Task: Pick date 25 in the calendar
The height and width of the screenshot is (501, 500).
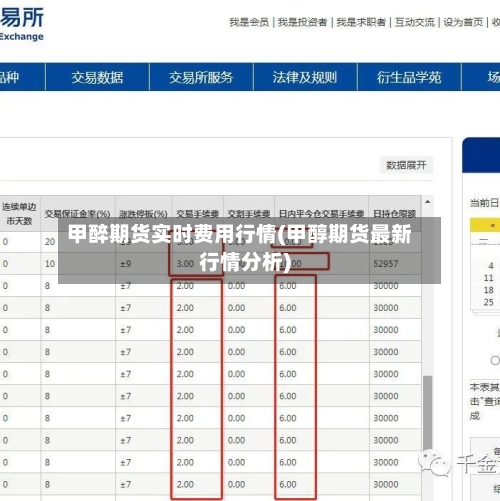Action: pyautogui.click(x=489, y=302)
